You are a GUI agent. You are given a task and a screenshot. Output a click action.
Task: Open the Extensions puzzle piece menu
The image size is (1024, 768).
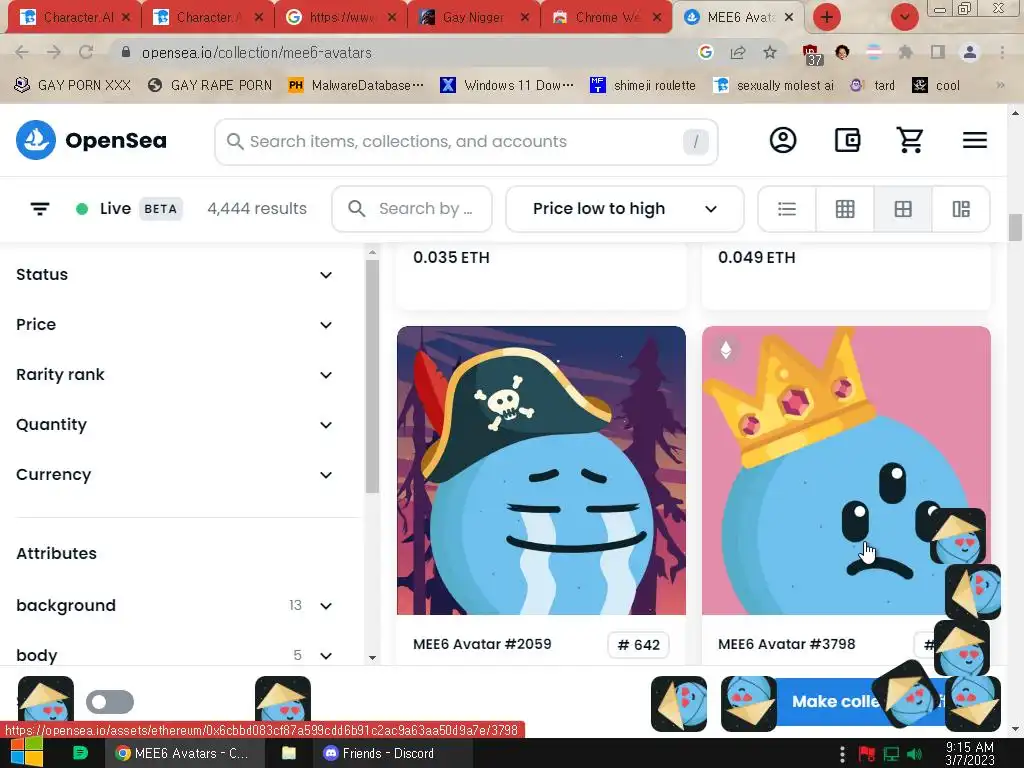905,52
